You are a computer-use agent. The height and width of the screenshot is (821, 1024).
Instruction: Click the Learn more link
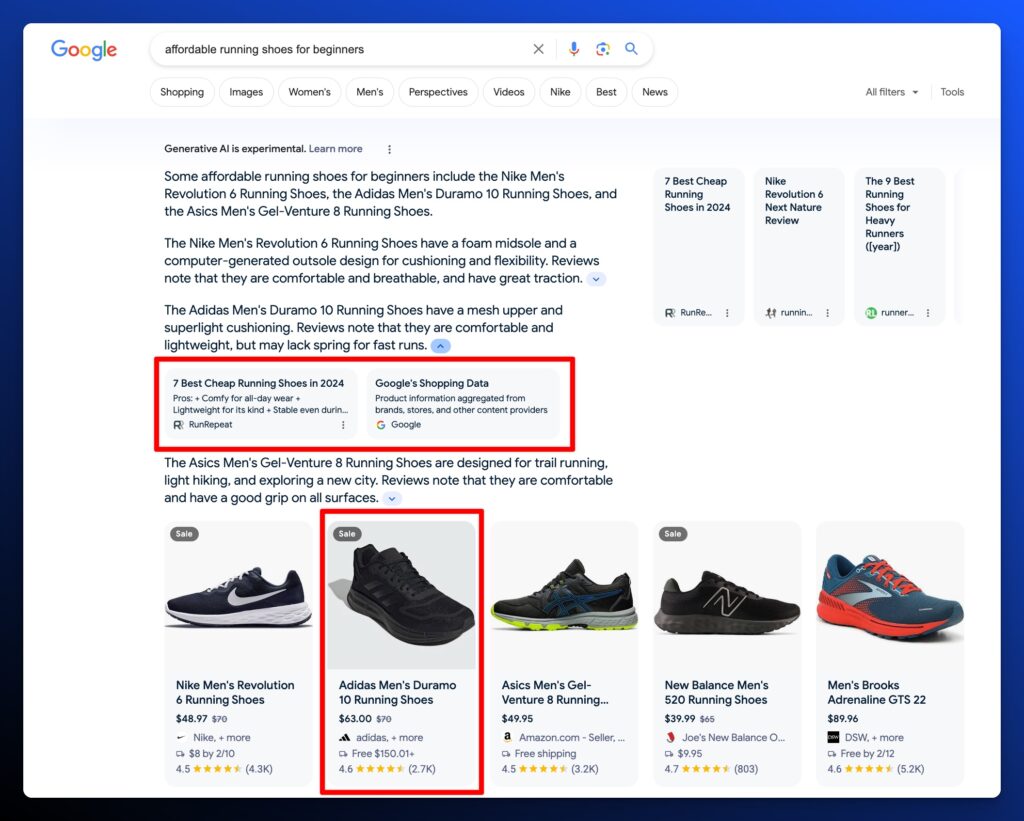click(335, 149)
